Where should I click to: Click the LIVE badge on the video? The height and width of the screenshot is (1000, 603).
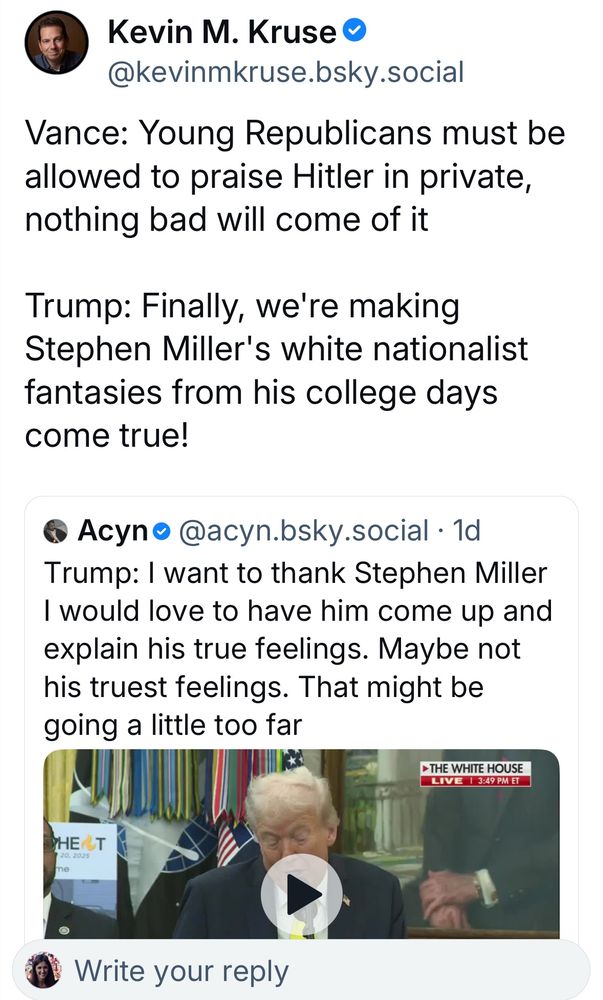(448, 782)
